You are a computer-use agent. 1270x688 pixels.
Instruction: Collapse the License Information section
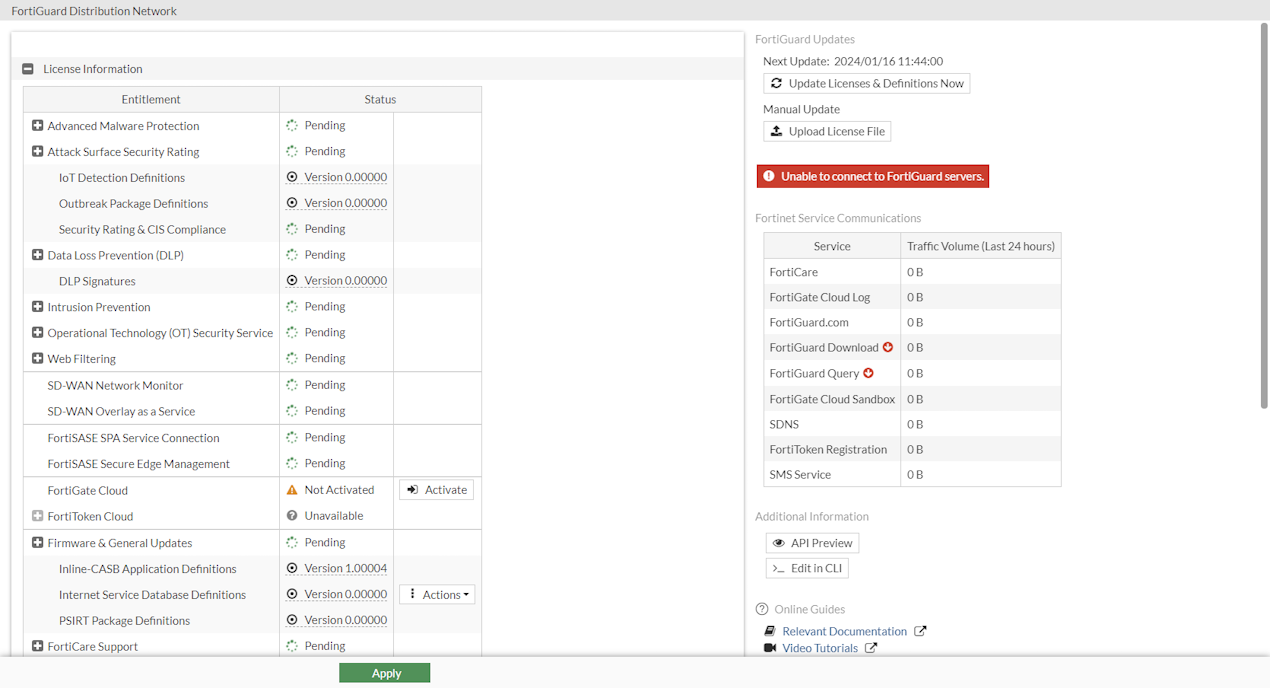27,68
